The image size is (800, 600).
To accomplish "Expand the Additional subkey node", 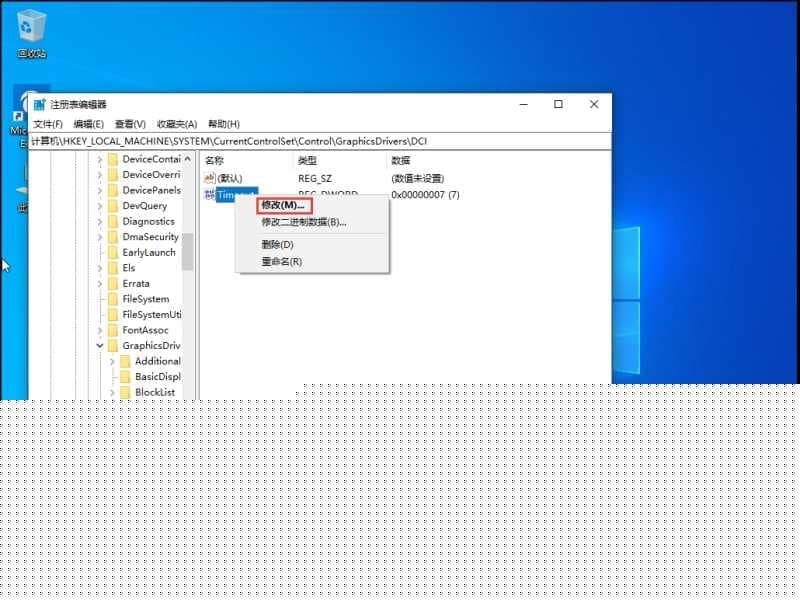I will (x=112, y=362).
